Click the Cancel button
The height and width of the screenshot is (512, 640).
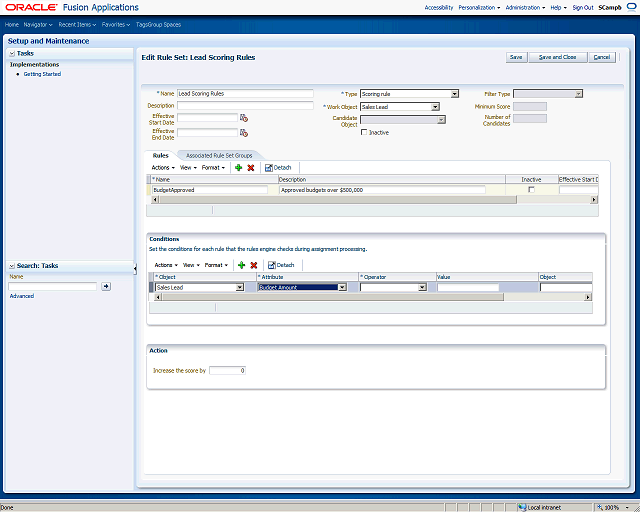(602, 57)
